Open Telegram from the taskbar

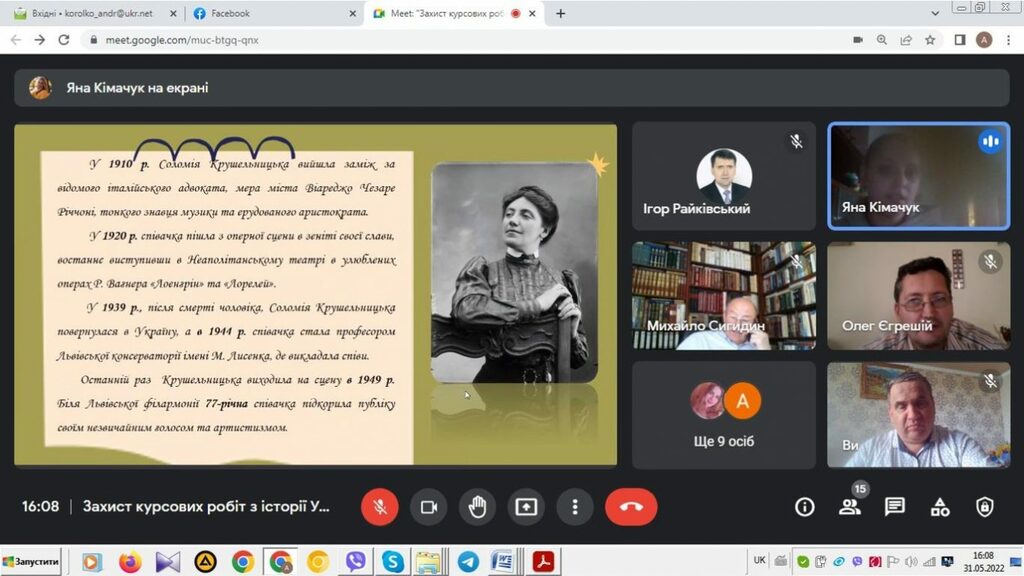tap(468, 562)
